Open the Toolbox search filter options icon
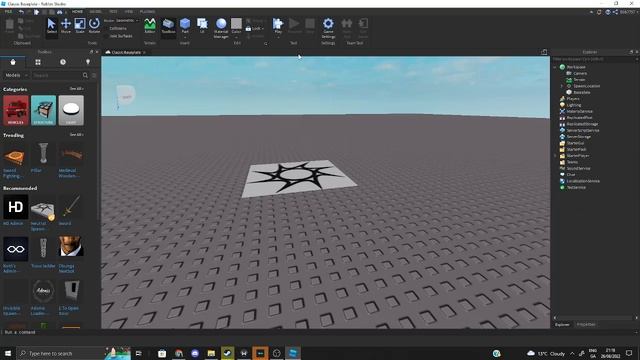640x360 pixels. [x=94, y=75]
